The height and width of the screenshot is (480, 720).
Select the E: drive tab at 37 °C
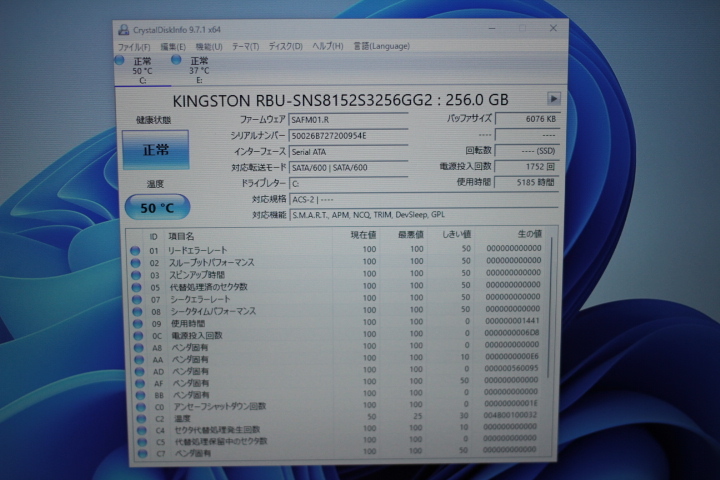(x=199, y=70)
